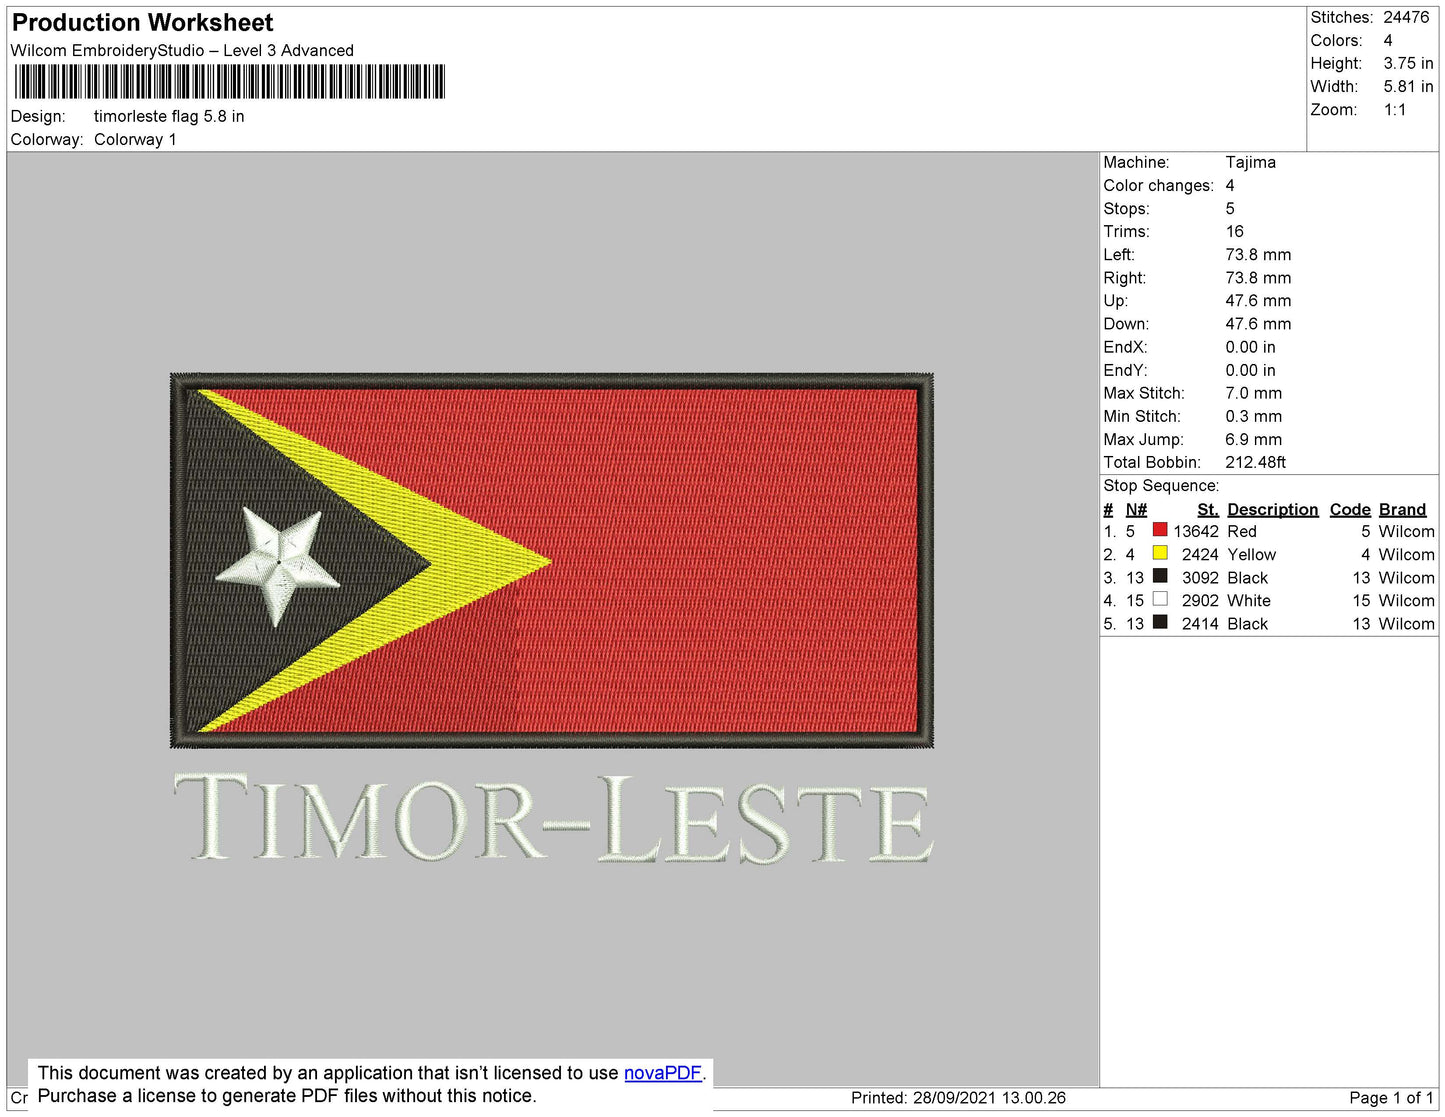
Task: Click the Production Worksheet title
Action: coord(142,23)
